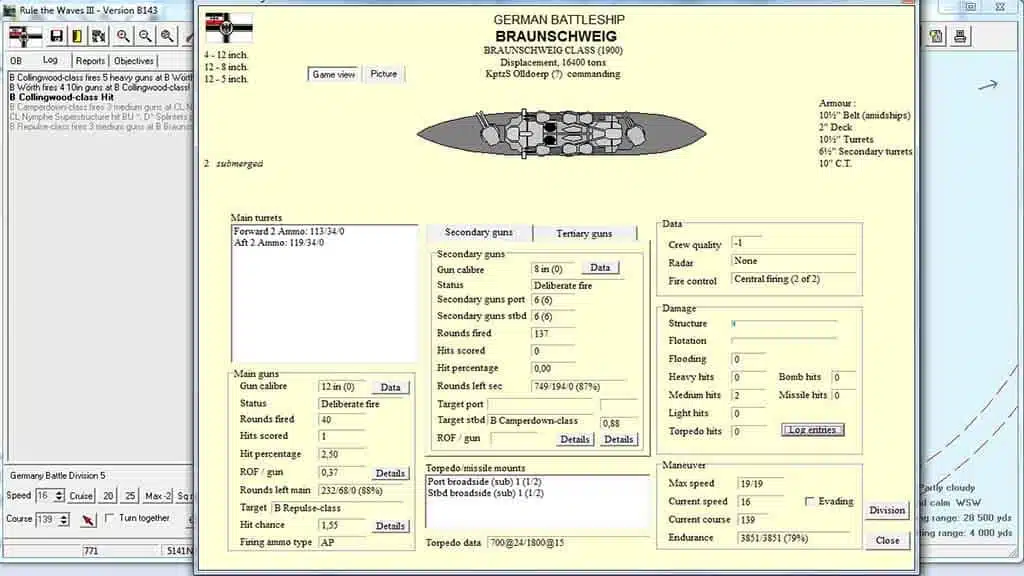Viewport: 1024px width, 576px height.
Task: Enable the Evading checkbox
Action: (810, 502)
